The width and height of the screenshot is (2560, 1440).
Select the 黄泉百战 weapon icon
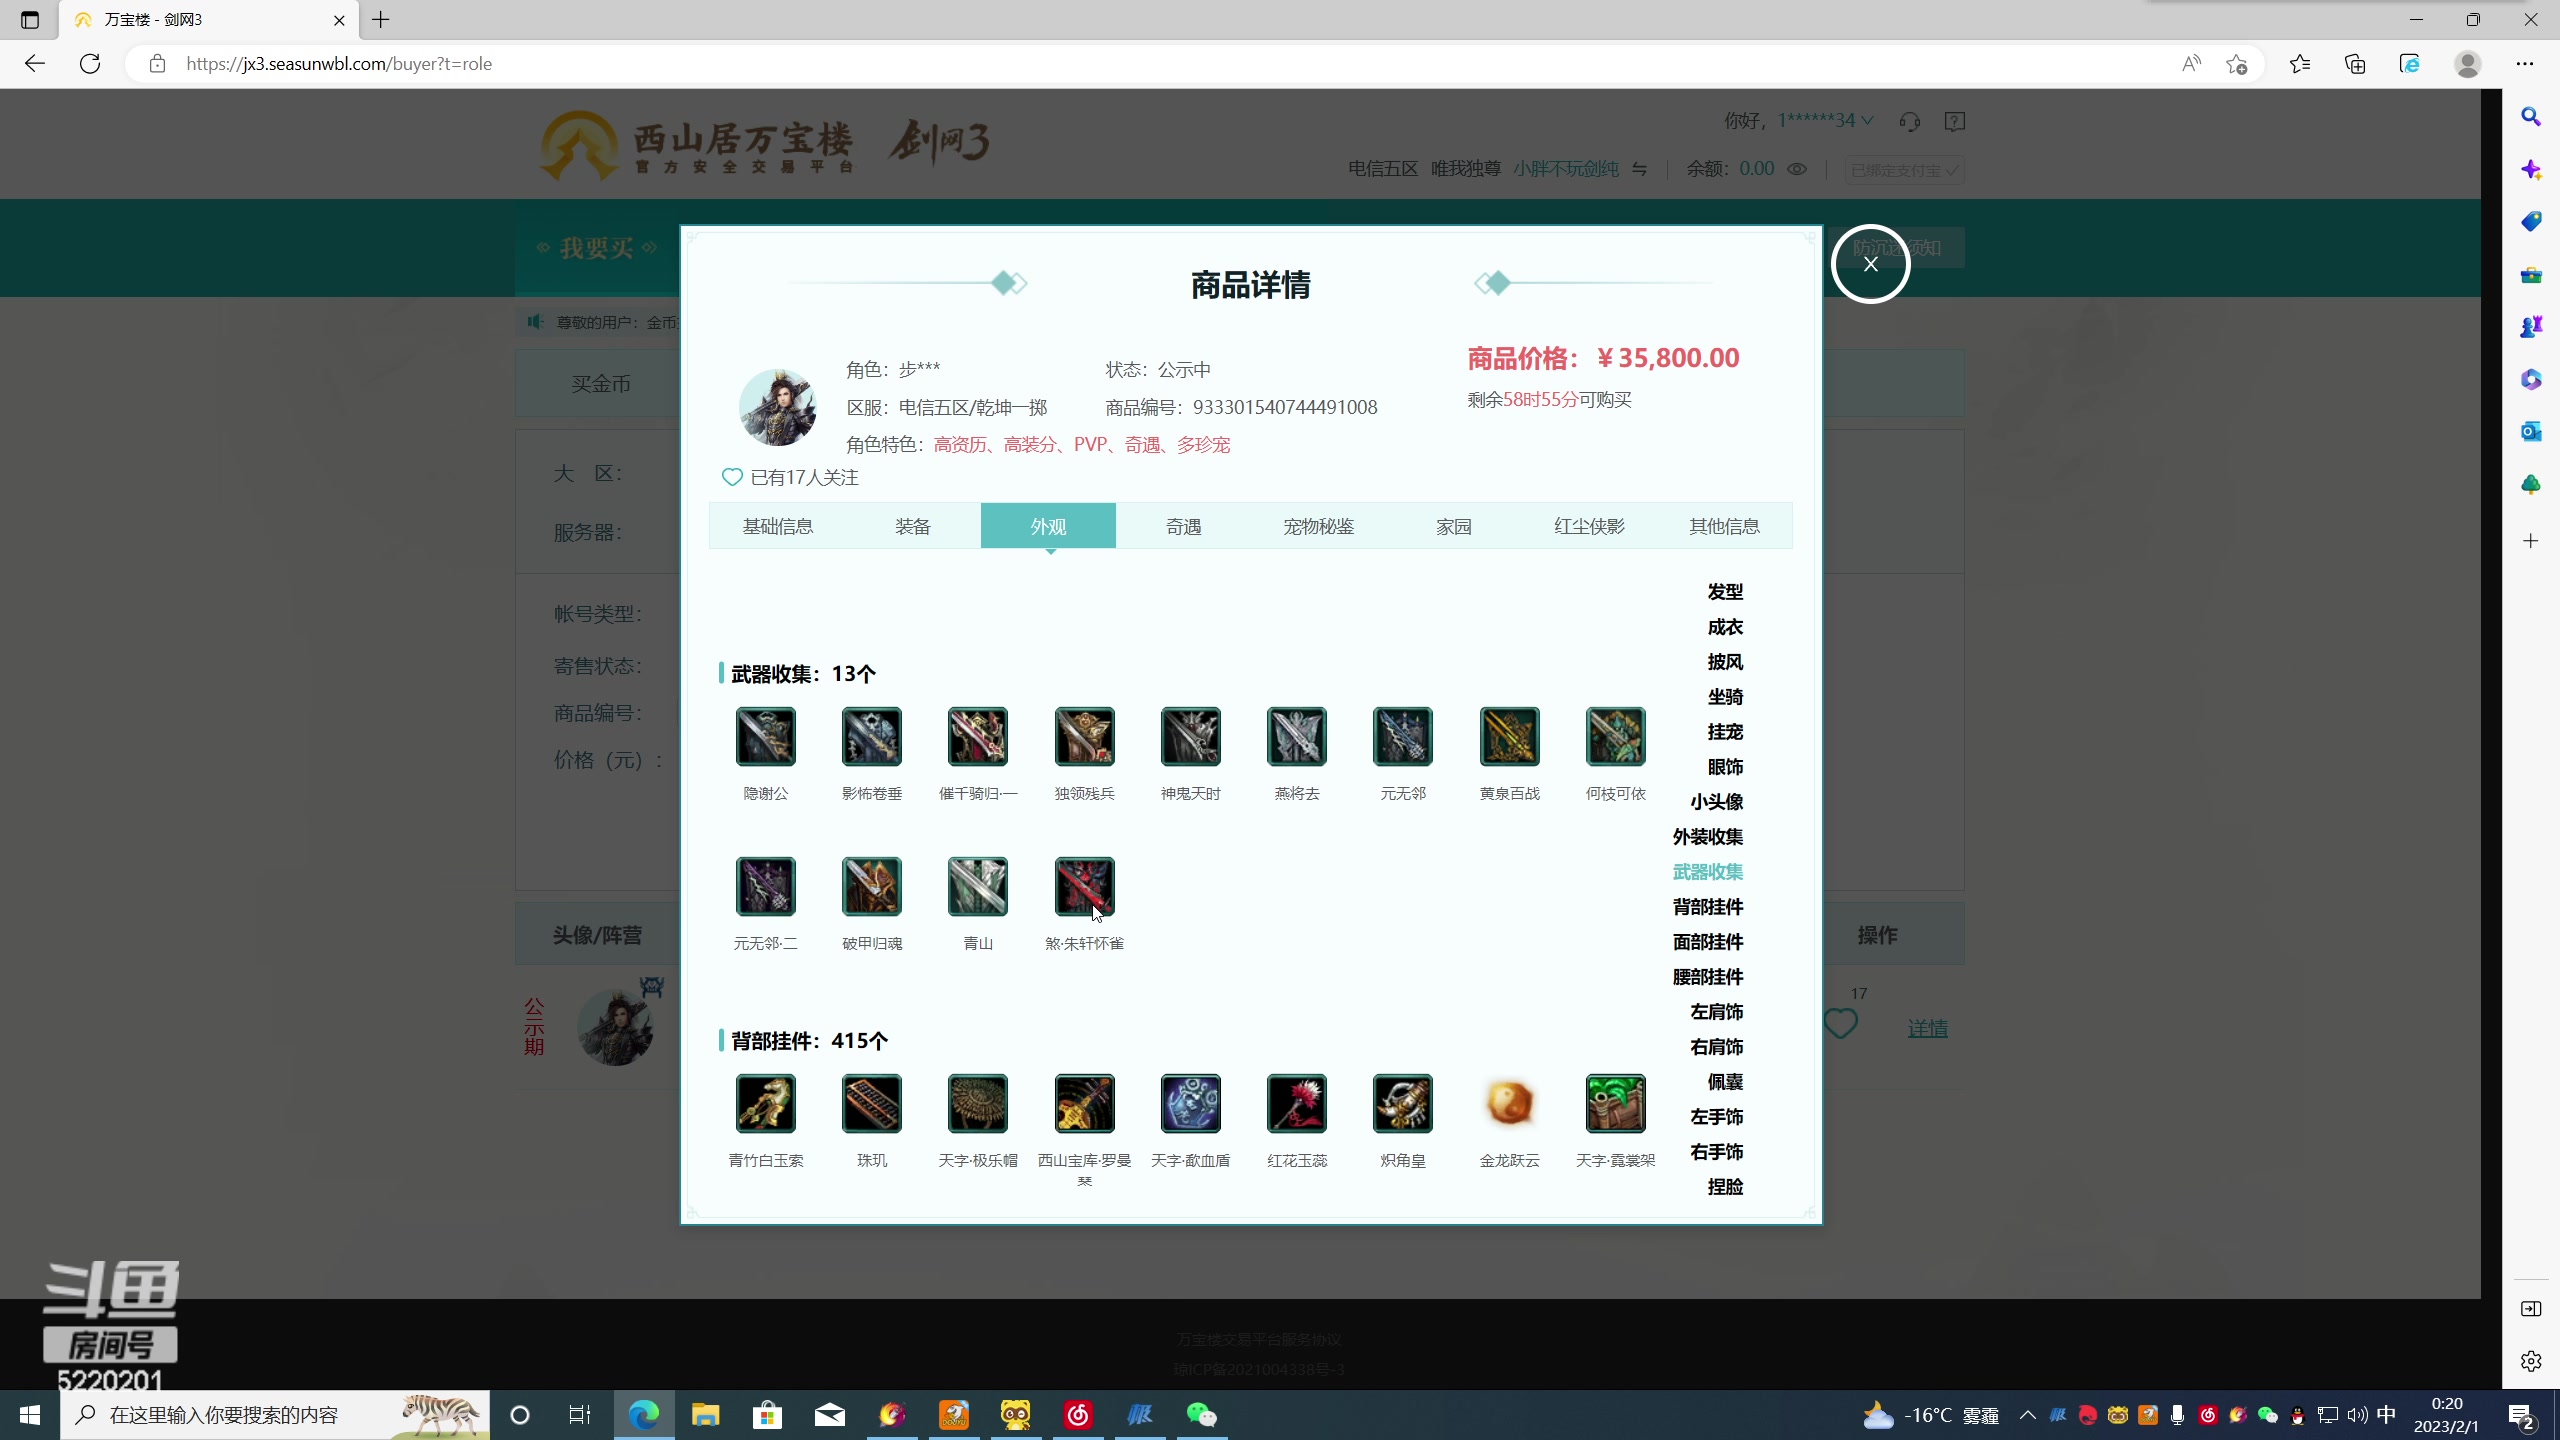click(1509, 736)
